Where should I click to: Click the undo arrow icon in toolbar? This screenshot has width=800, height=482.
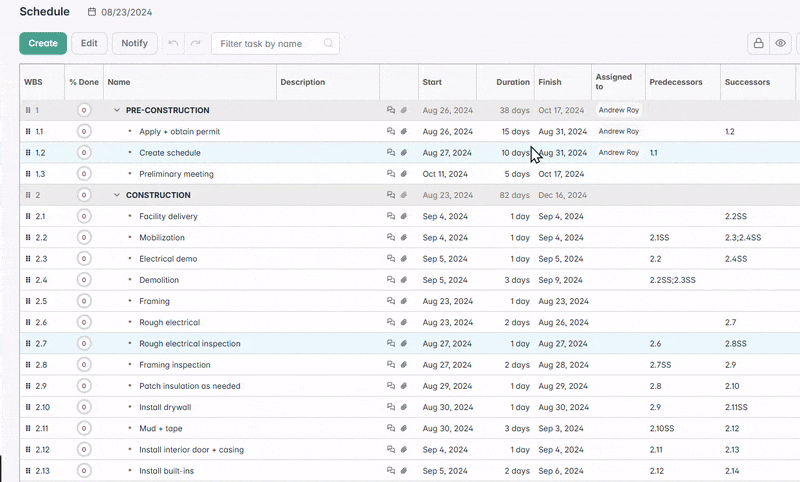point(174,44)
